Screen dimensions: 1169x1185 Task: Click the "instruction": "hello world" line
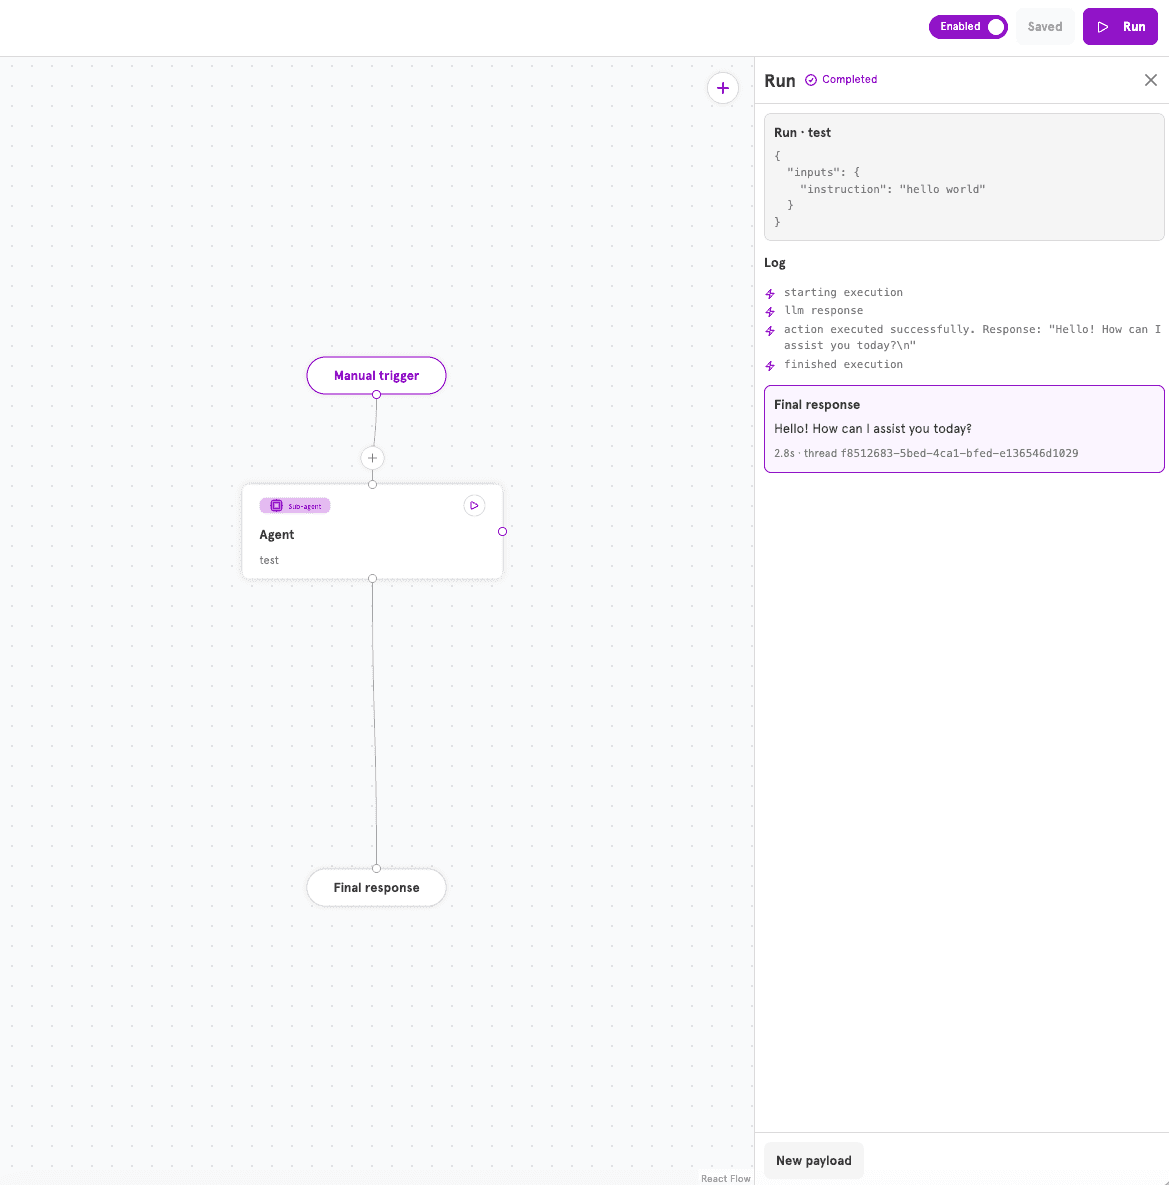(892, 189)
